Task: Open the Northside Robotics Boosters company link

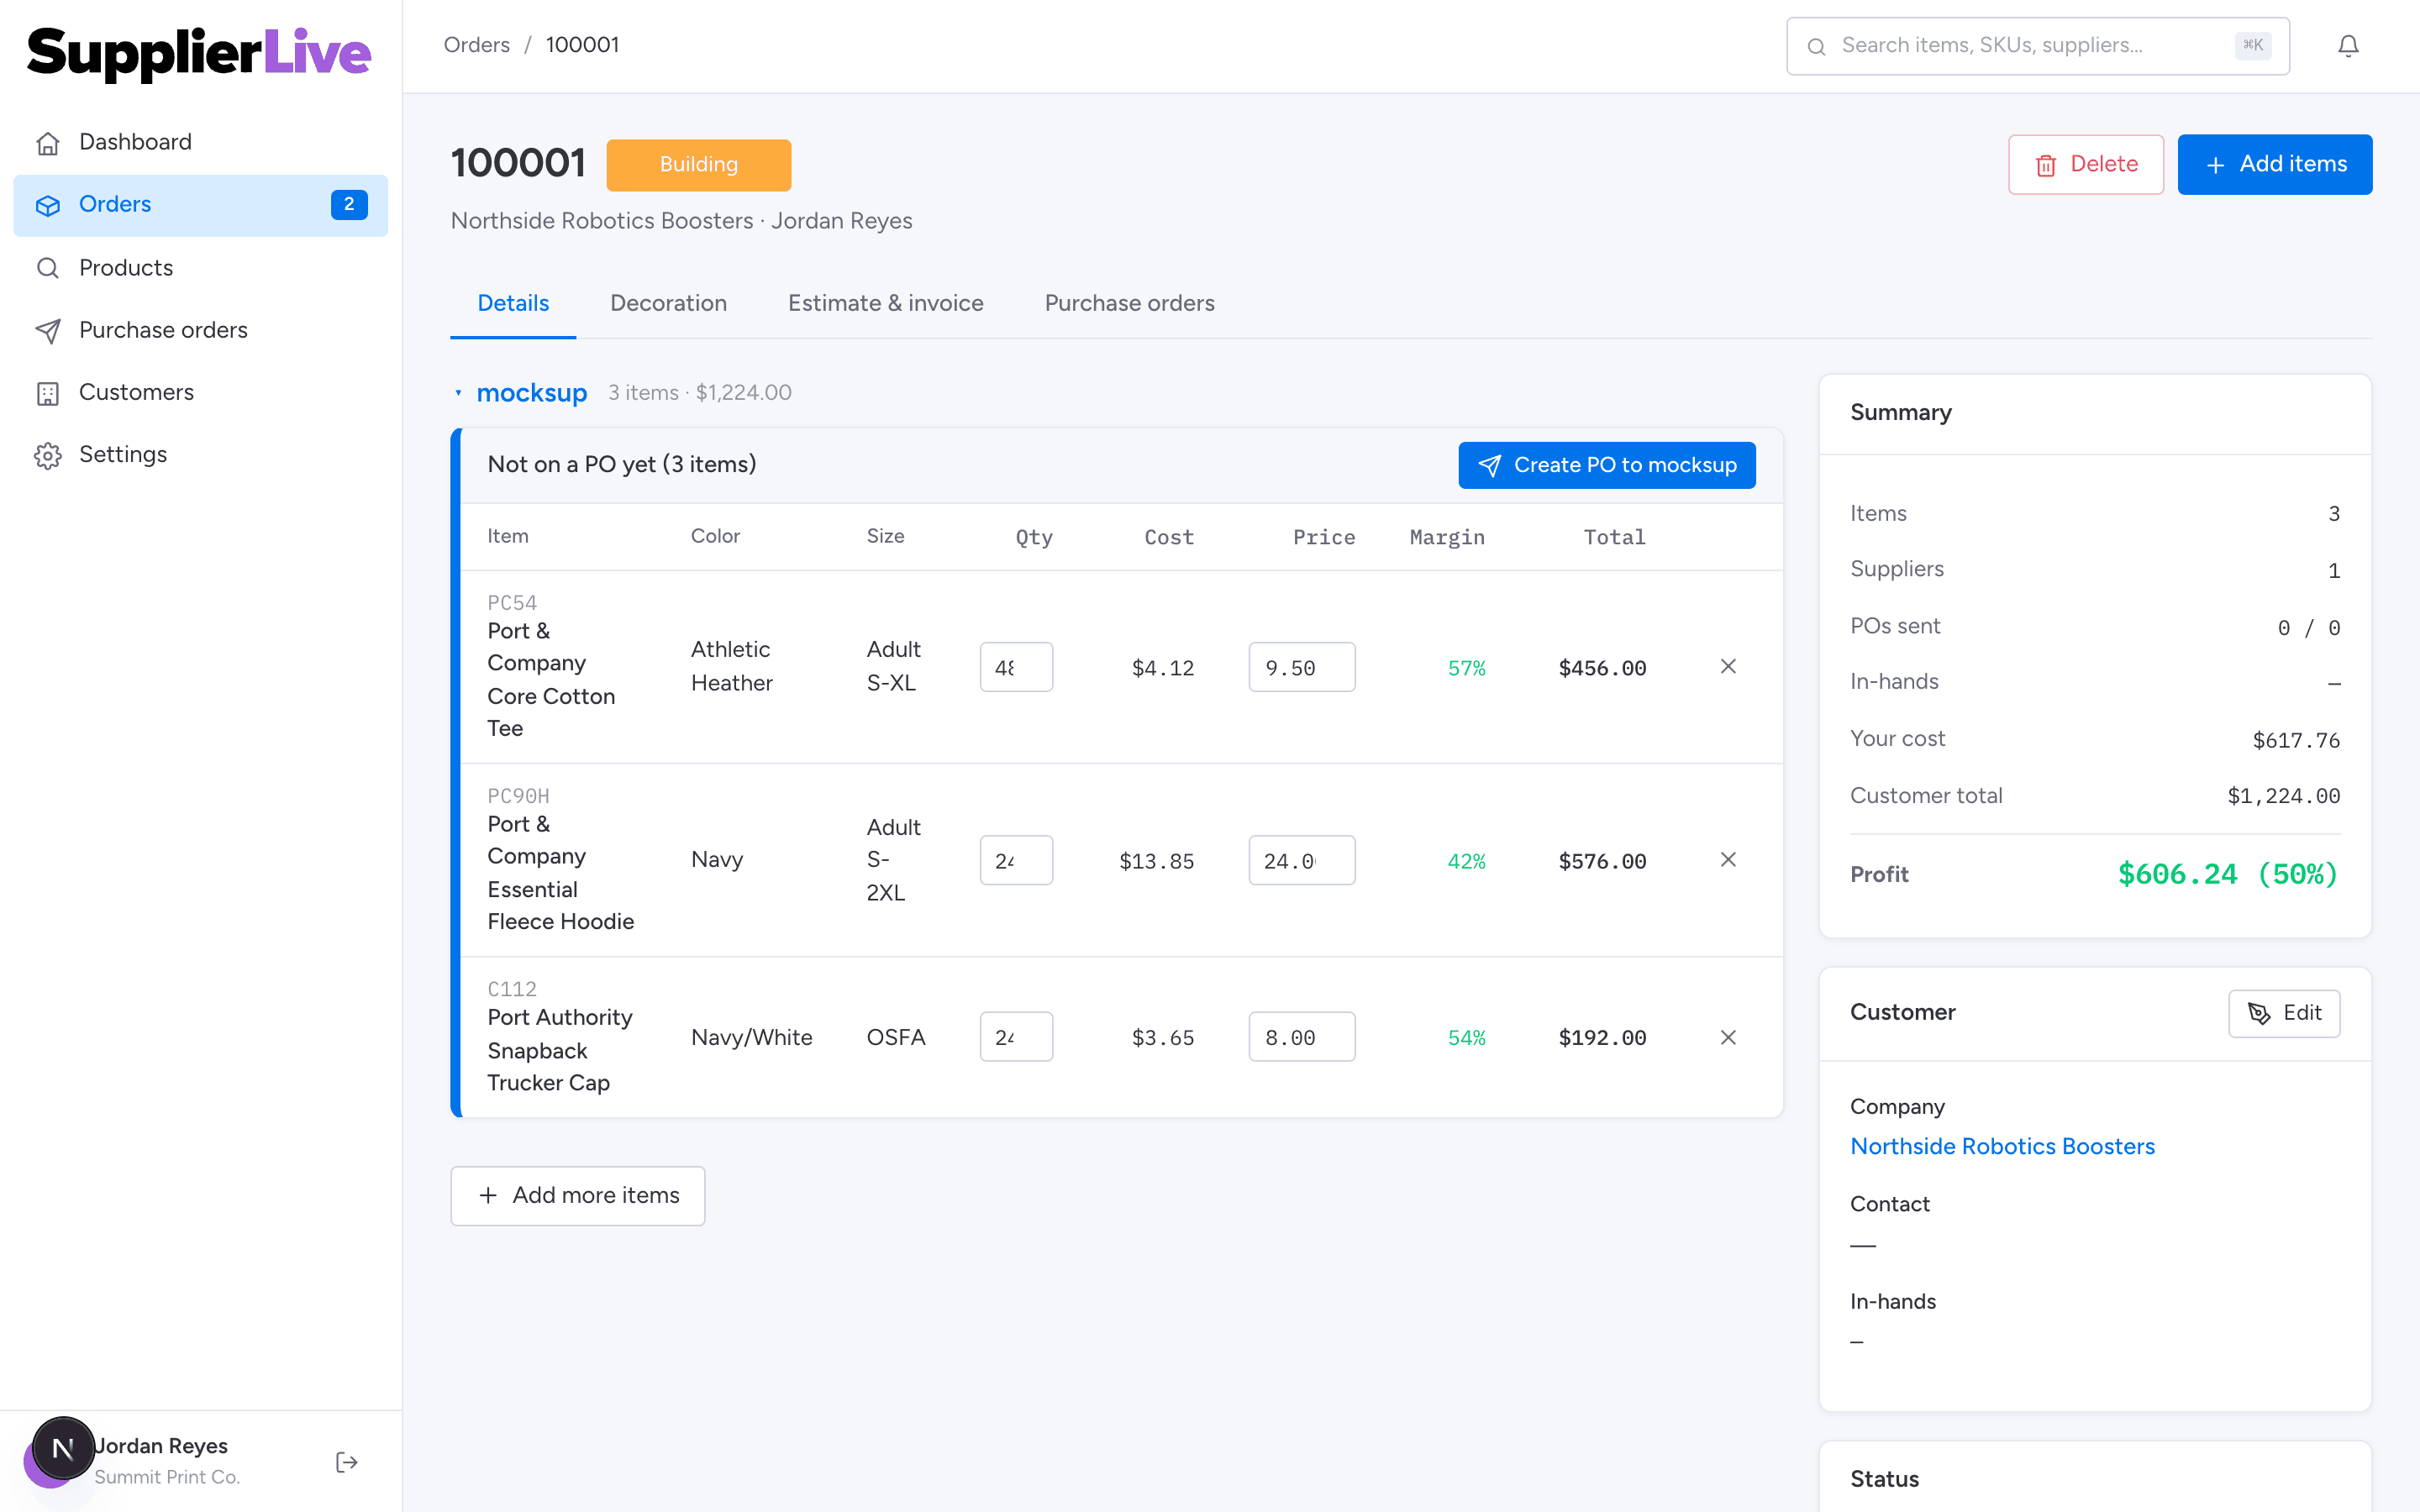Action: pyautogui.click(x=2002, y=1146)
